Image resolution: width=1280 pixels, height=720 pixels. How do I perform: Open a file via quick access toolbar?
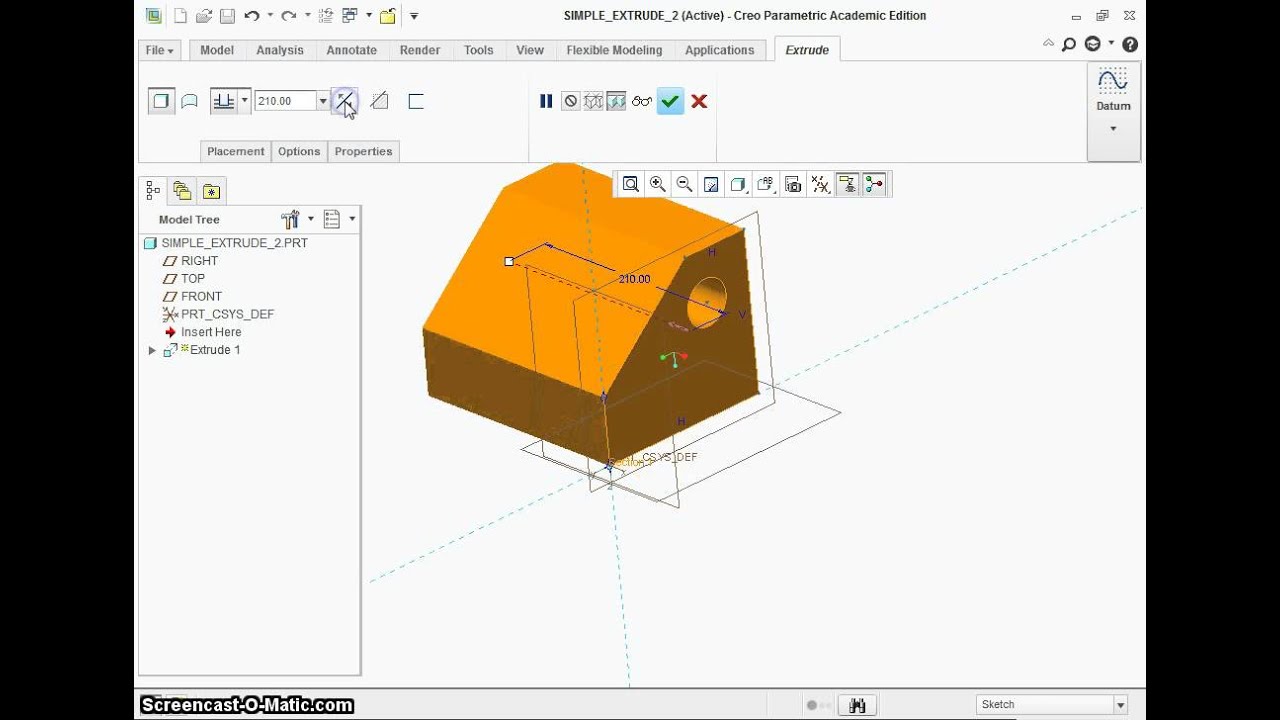point(204,16)
